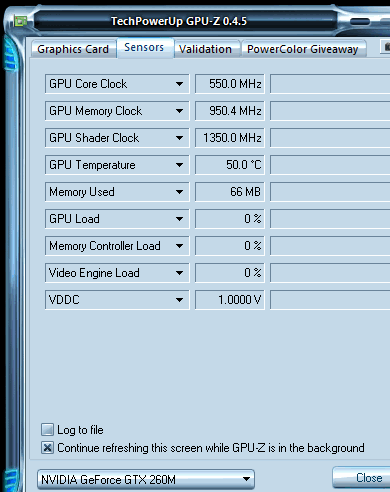Click the GPU-Z app icon in title bar
This screenshot has height=492, width=390.
(x=21, y=22)
